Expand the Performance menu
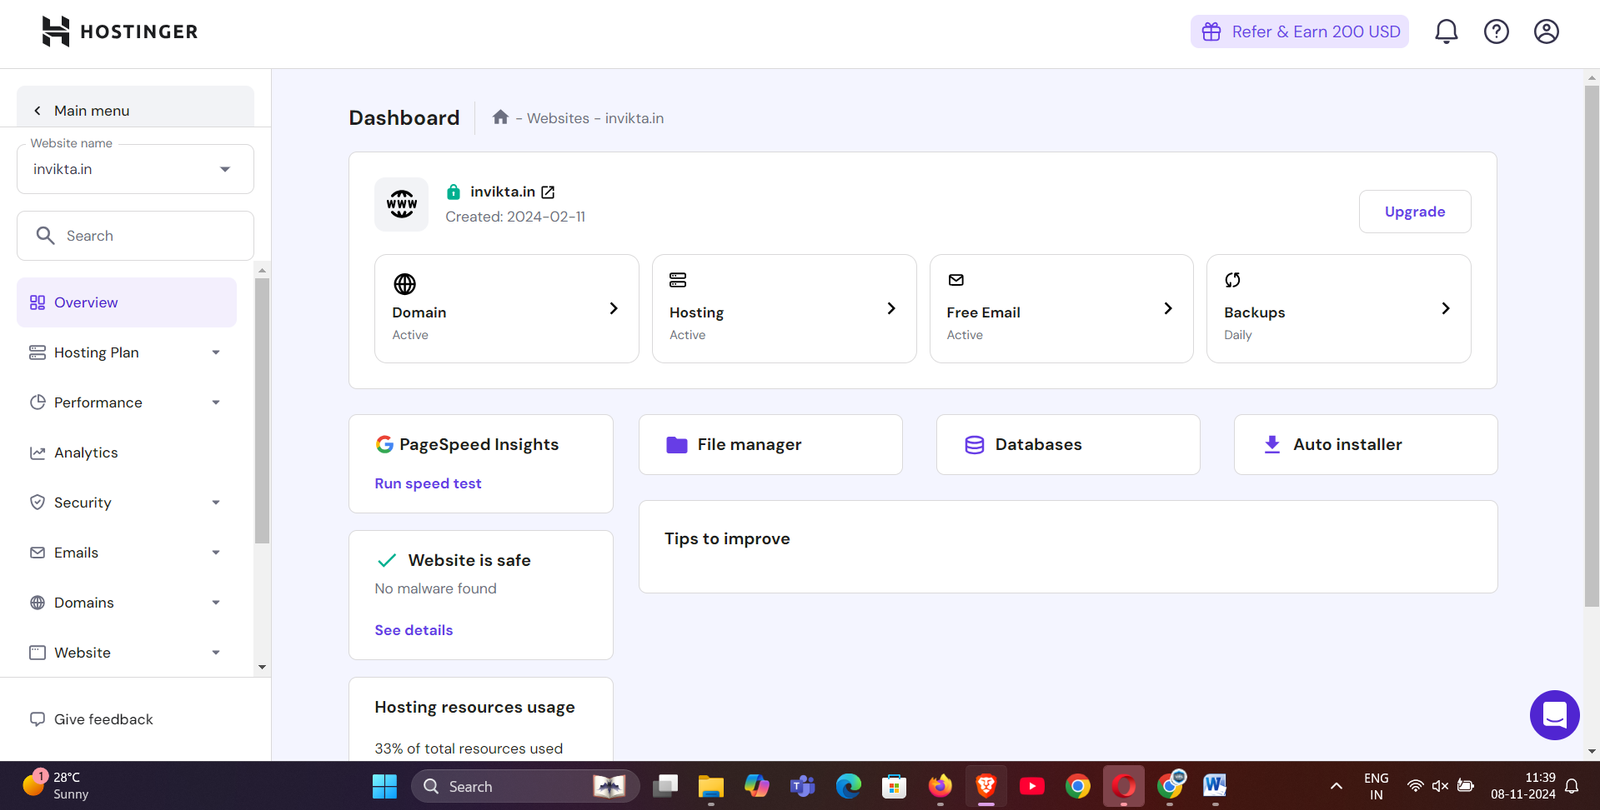Viewport: 1600px width, 810px height. [127, 402]
